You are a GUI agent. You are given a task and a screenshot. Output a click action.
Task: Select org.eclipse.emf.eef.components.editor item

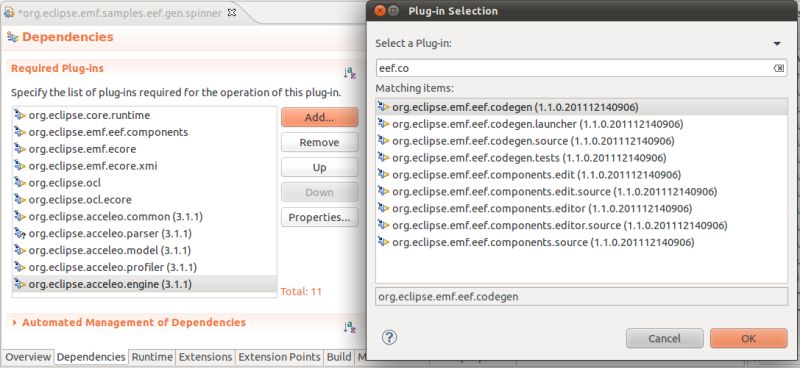coord(581,208)
